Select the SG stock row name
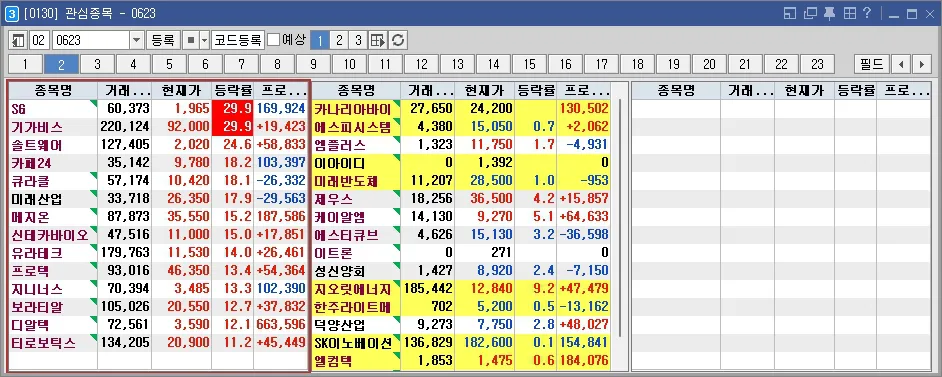 [x=20, y=109]
